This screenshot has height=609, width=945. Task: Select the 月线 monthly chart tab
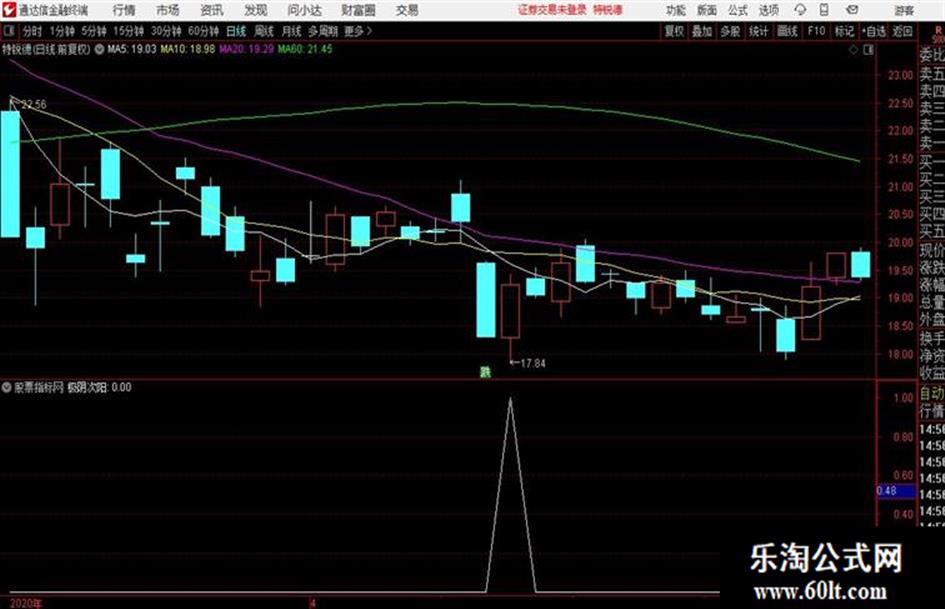pyautogui.click(x=292, y=31)
